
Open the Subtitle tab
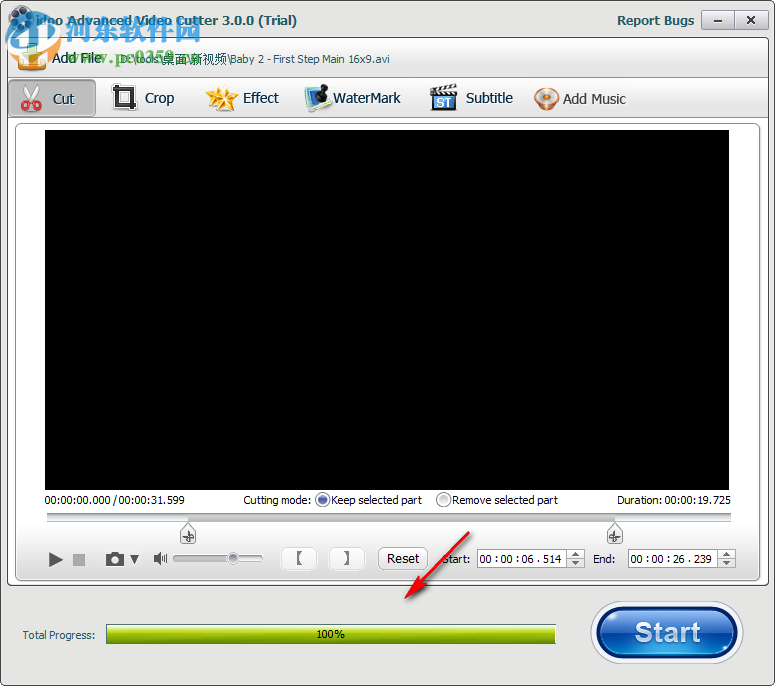(x=471, y=98)
